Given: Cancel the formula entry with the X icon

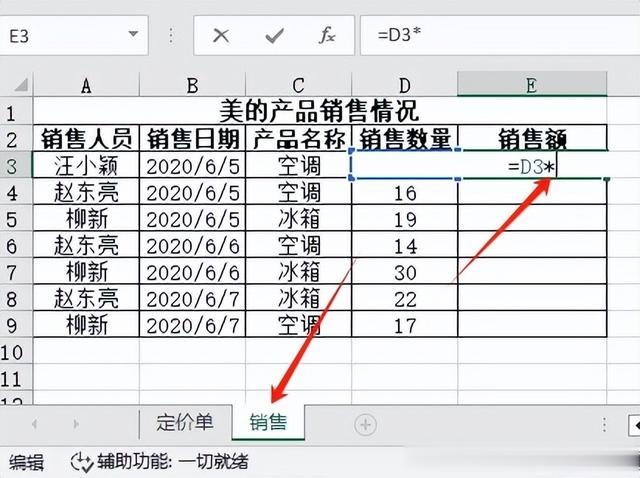Looking at the screenshot, I should pos(221,36).
